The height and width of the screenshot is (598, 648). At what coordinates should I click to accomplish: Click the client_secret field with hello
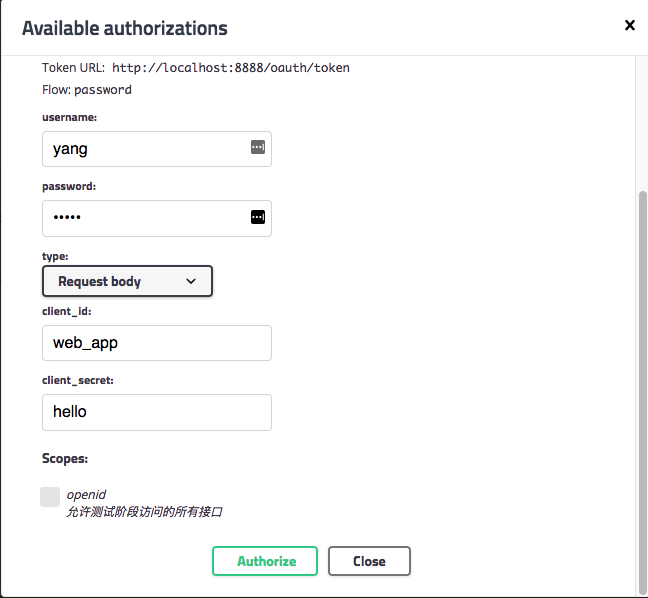[156, 412]
